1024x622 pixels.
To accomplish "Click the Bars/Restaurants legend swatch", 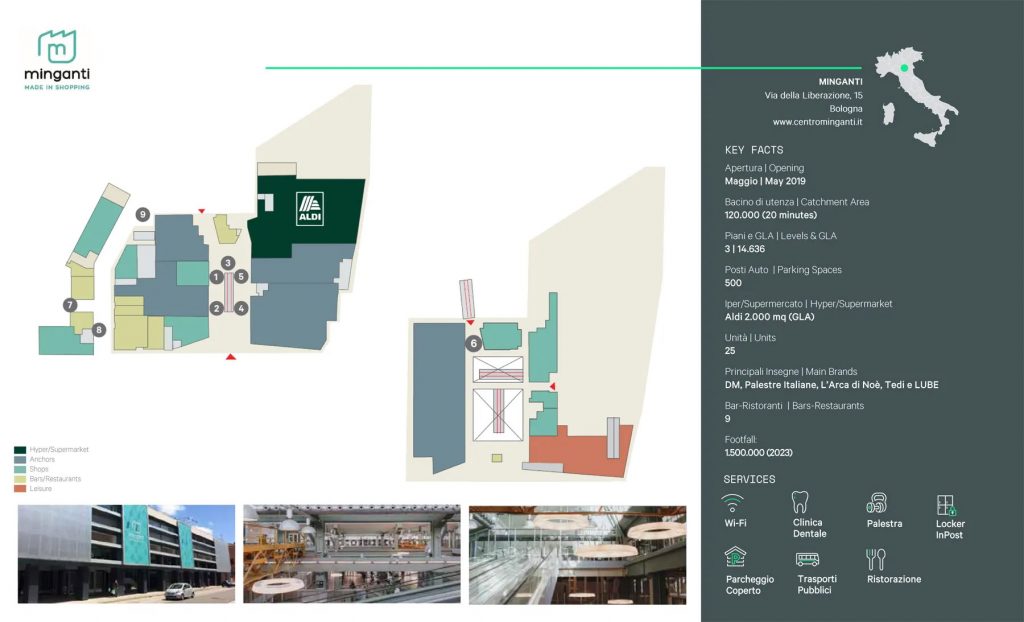I will 20,479.
